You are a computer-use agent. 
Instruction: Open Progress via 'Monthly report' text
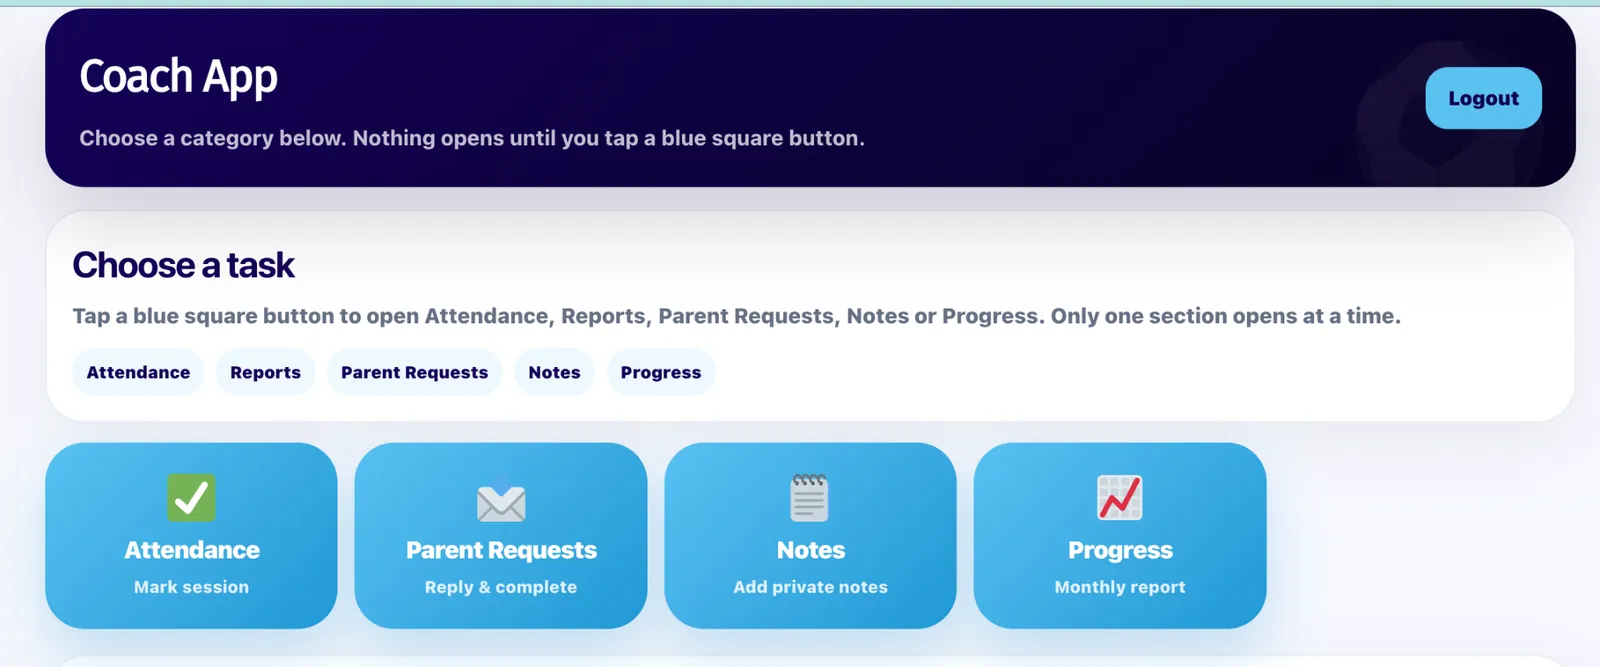click(1120, 587)
